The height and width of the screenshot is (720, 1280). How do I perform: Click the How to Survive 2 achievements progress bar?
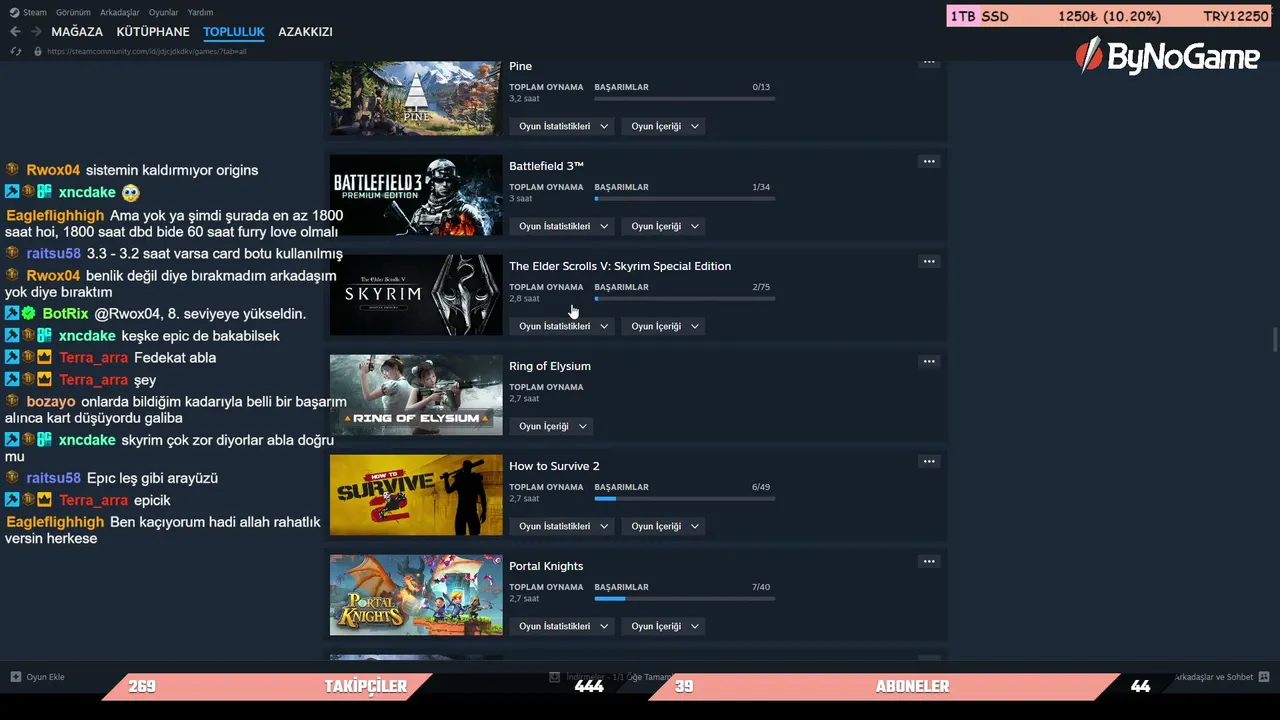(684, 498)
